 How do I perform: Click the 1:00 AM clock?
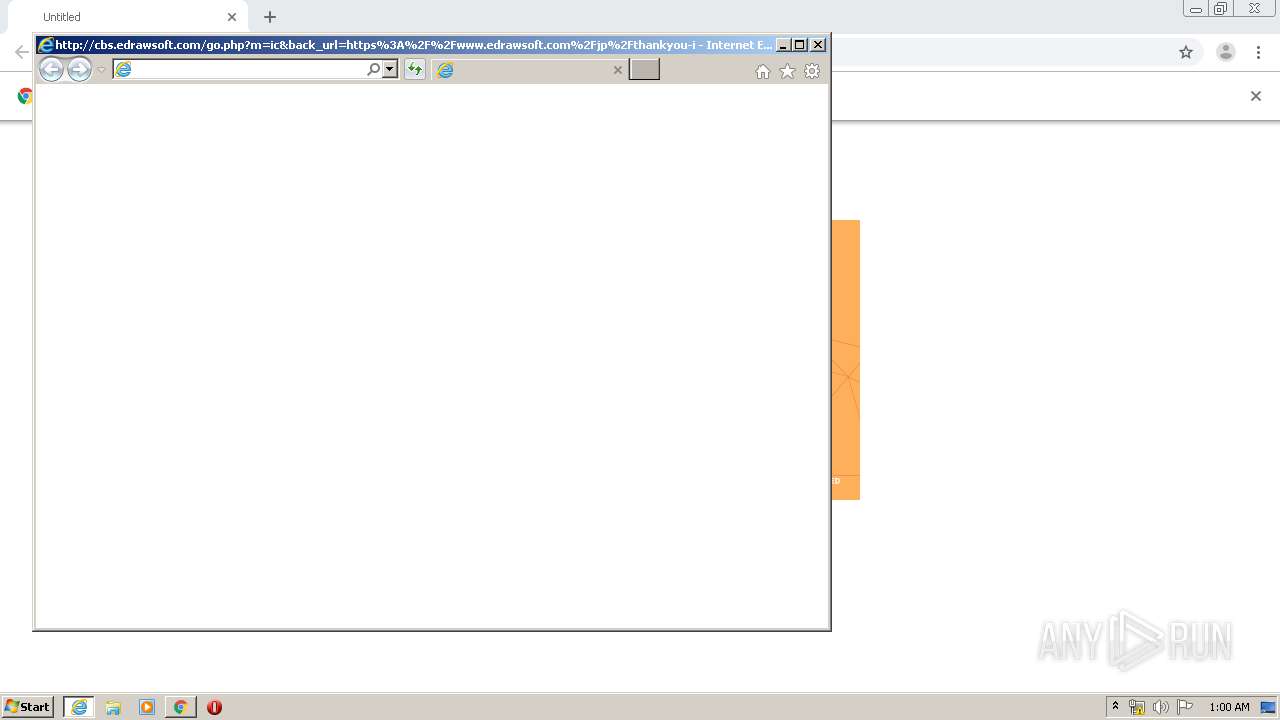[1229, 707]
